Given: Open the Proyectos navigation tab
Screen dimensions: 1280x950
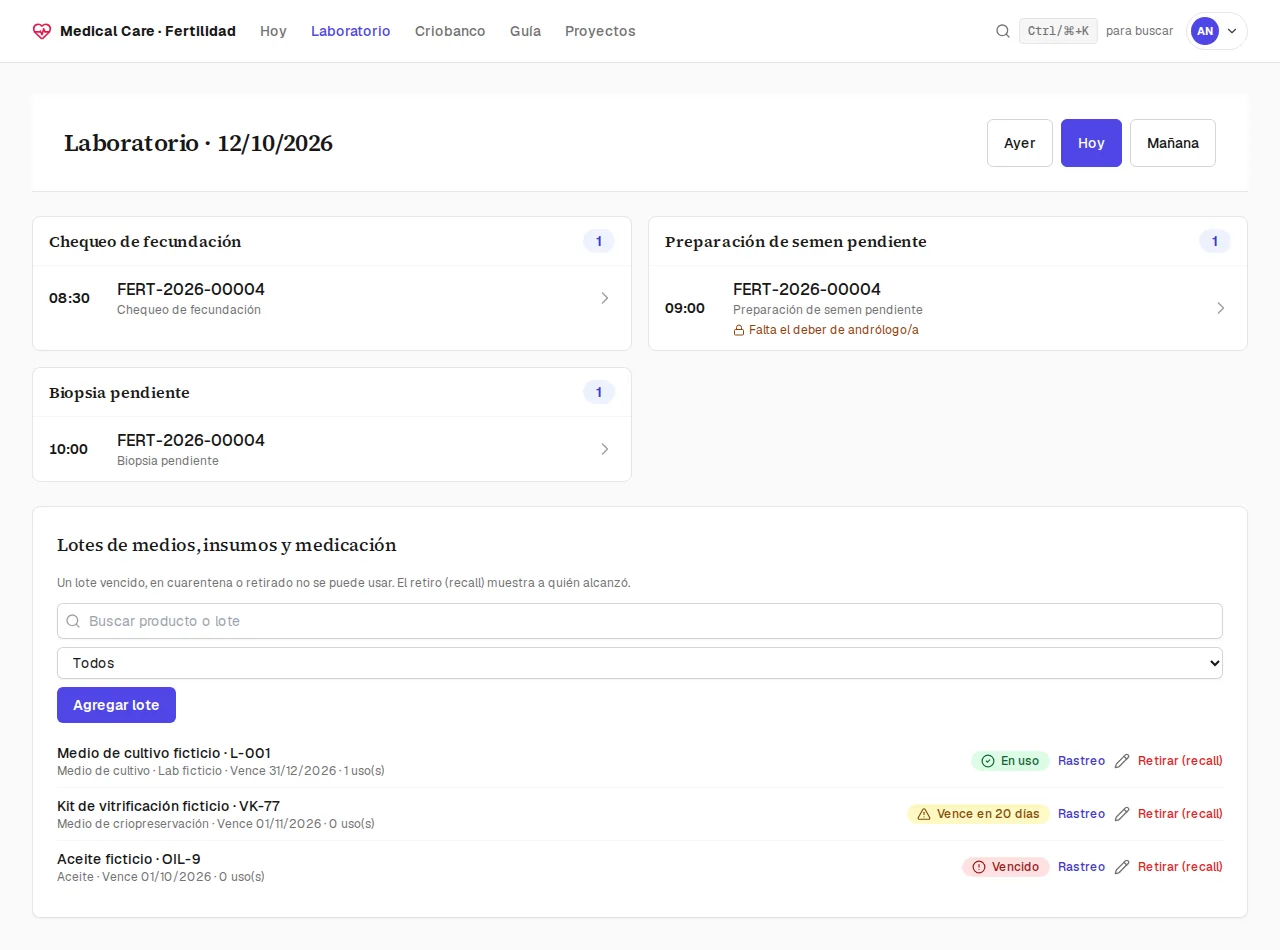Looking at the screenshot, I should click(600, 31).
